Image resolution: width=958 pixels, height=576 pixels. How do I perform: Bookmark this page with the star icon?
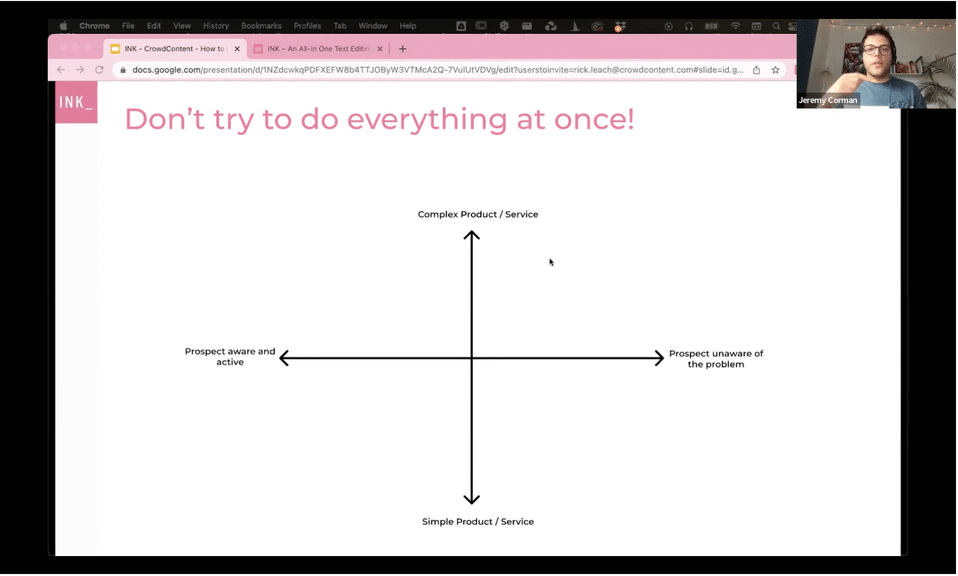click(x=775, y=70)
